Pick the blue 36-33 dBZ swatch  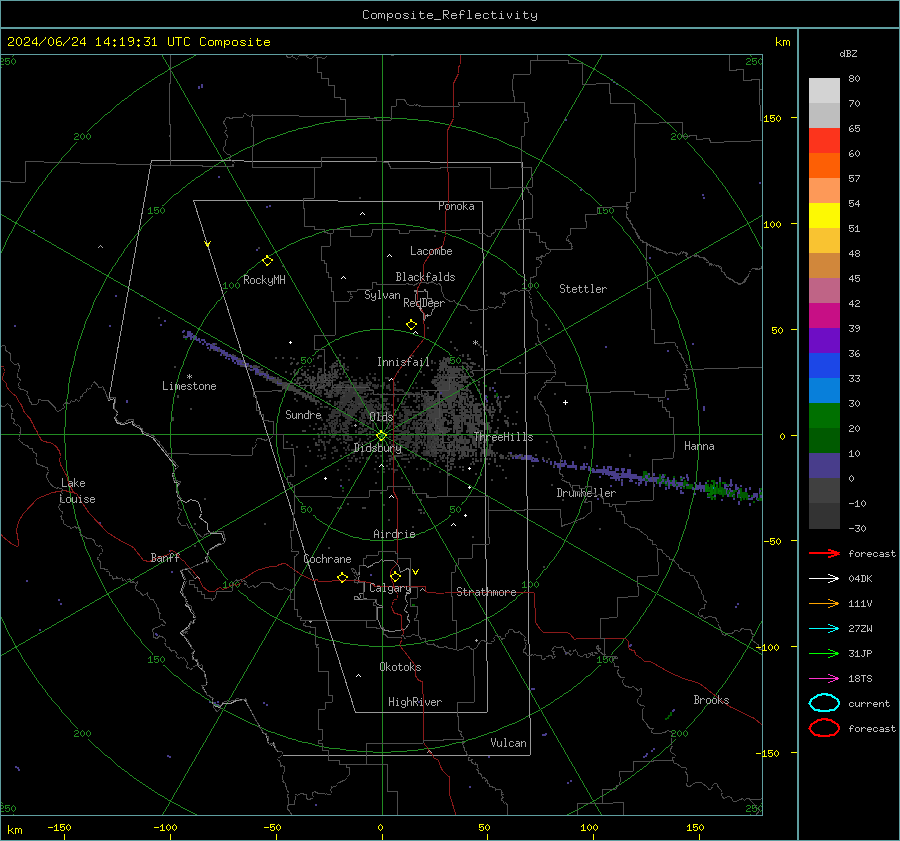pos(824,366)
